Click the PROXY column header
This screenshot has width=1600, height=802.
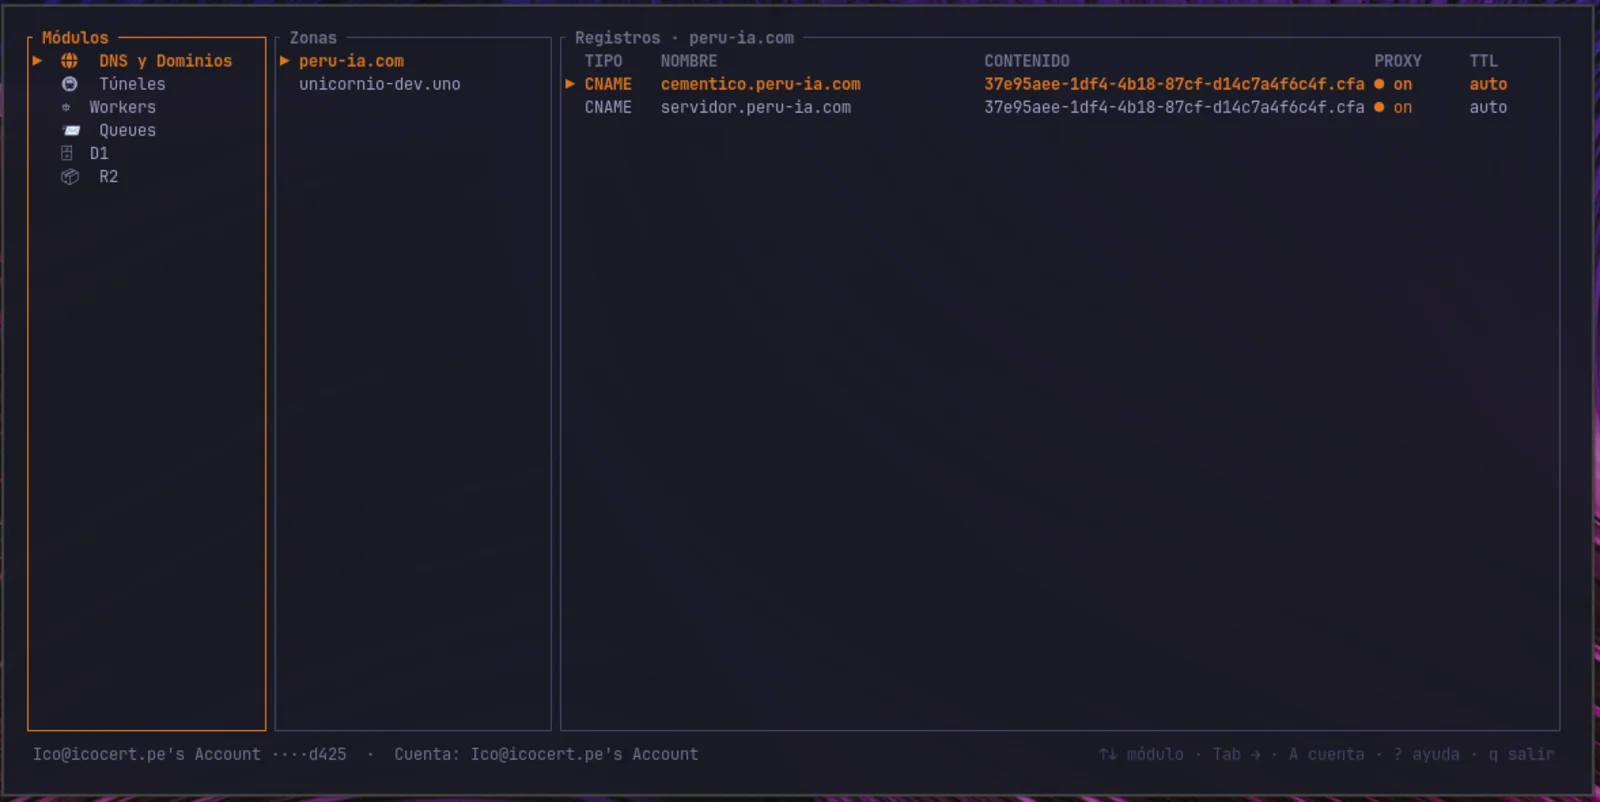click(x=1397, y=61)
